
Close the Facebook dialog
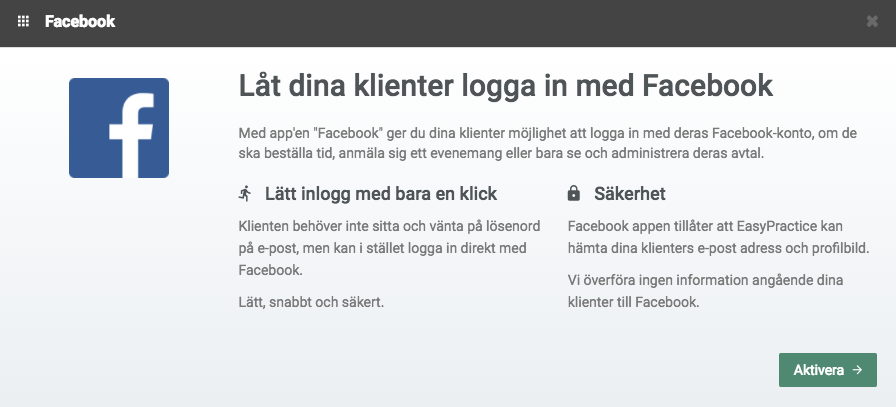(x=871, y=22)
